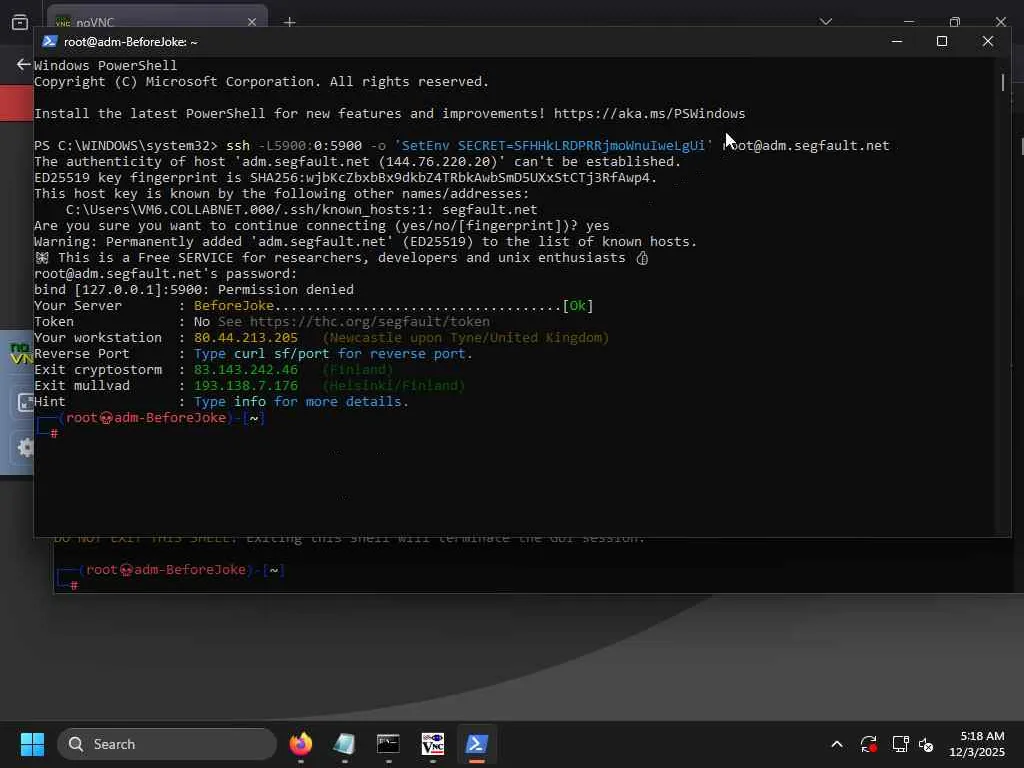This screenshot has width=1024, height=768.
Task: Click the muted volume tray icon
Action: [x=926, y=744]
